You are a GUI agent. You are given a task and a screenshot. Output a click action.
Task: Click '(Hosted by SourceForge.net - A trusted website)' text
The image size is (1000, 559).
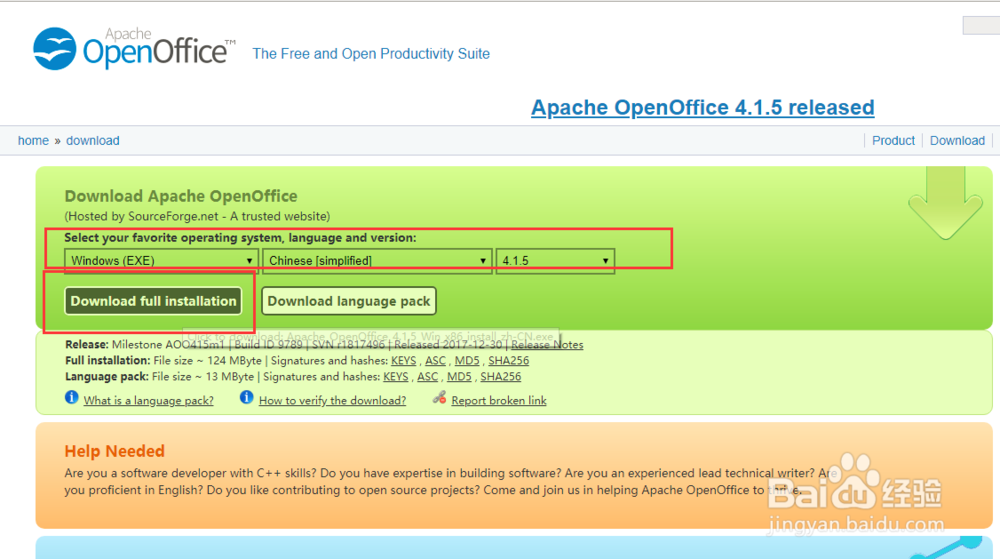(197, 217)
